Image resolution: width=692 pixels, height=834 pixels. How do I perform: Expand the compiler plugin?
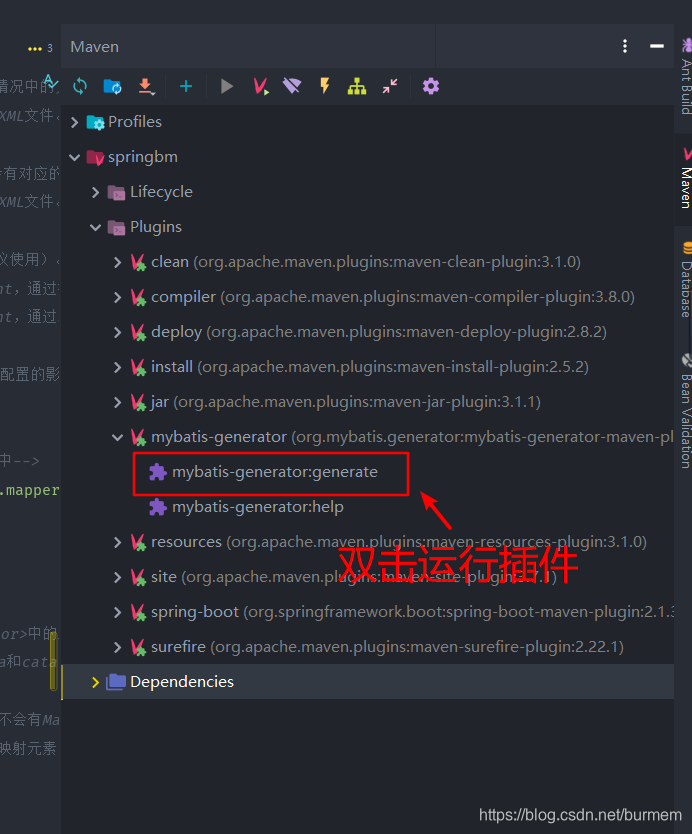tap(118, 297)
